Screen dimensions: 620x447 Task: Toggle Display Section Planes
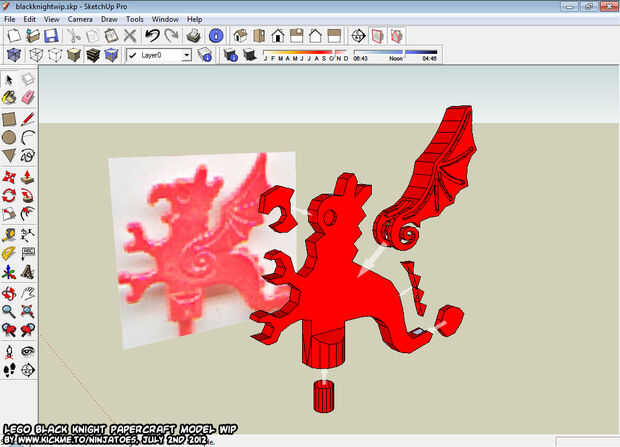(377, 36)
